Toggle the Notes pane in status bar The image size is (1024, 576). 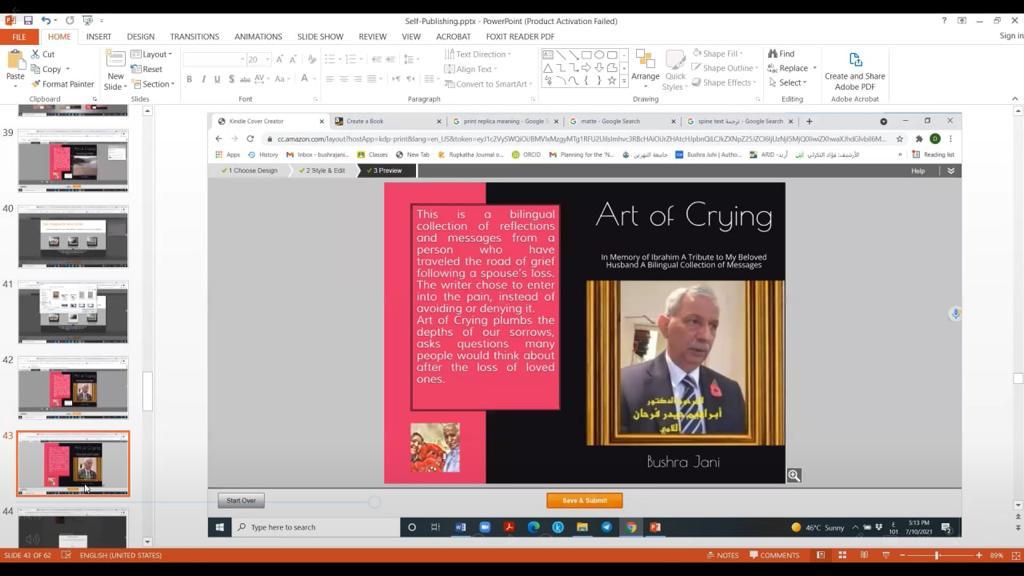pyautogui.click(x=722, y=555)
